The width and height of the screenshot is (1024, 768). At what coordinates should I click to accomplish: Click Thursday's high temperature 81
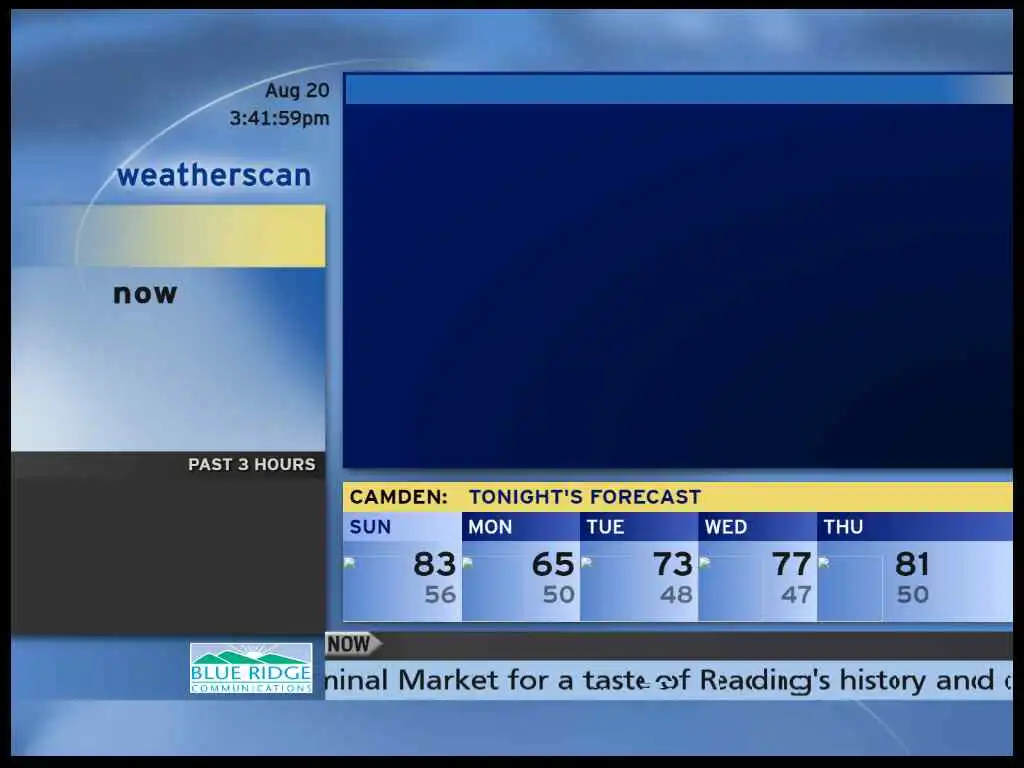coord(912,564)
